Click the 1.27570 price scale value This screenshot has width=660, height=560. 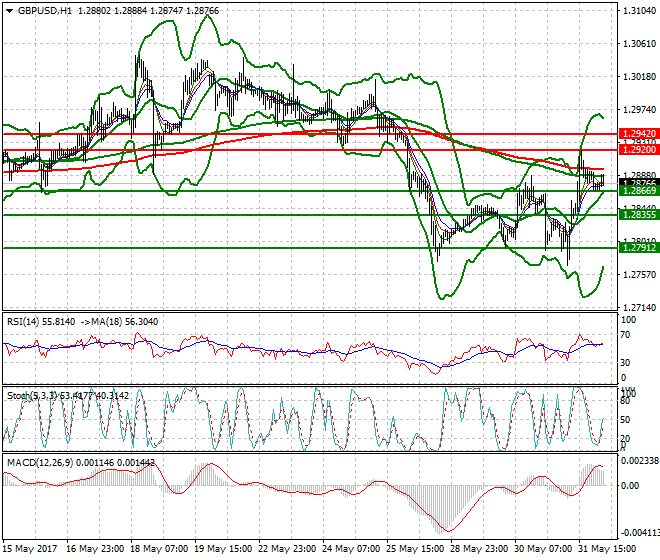(x=639, y=275)
